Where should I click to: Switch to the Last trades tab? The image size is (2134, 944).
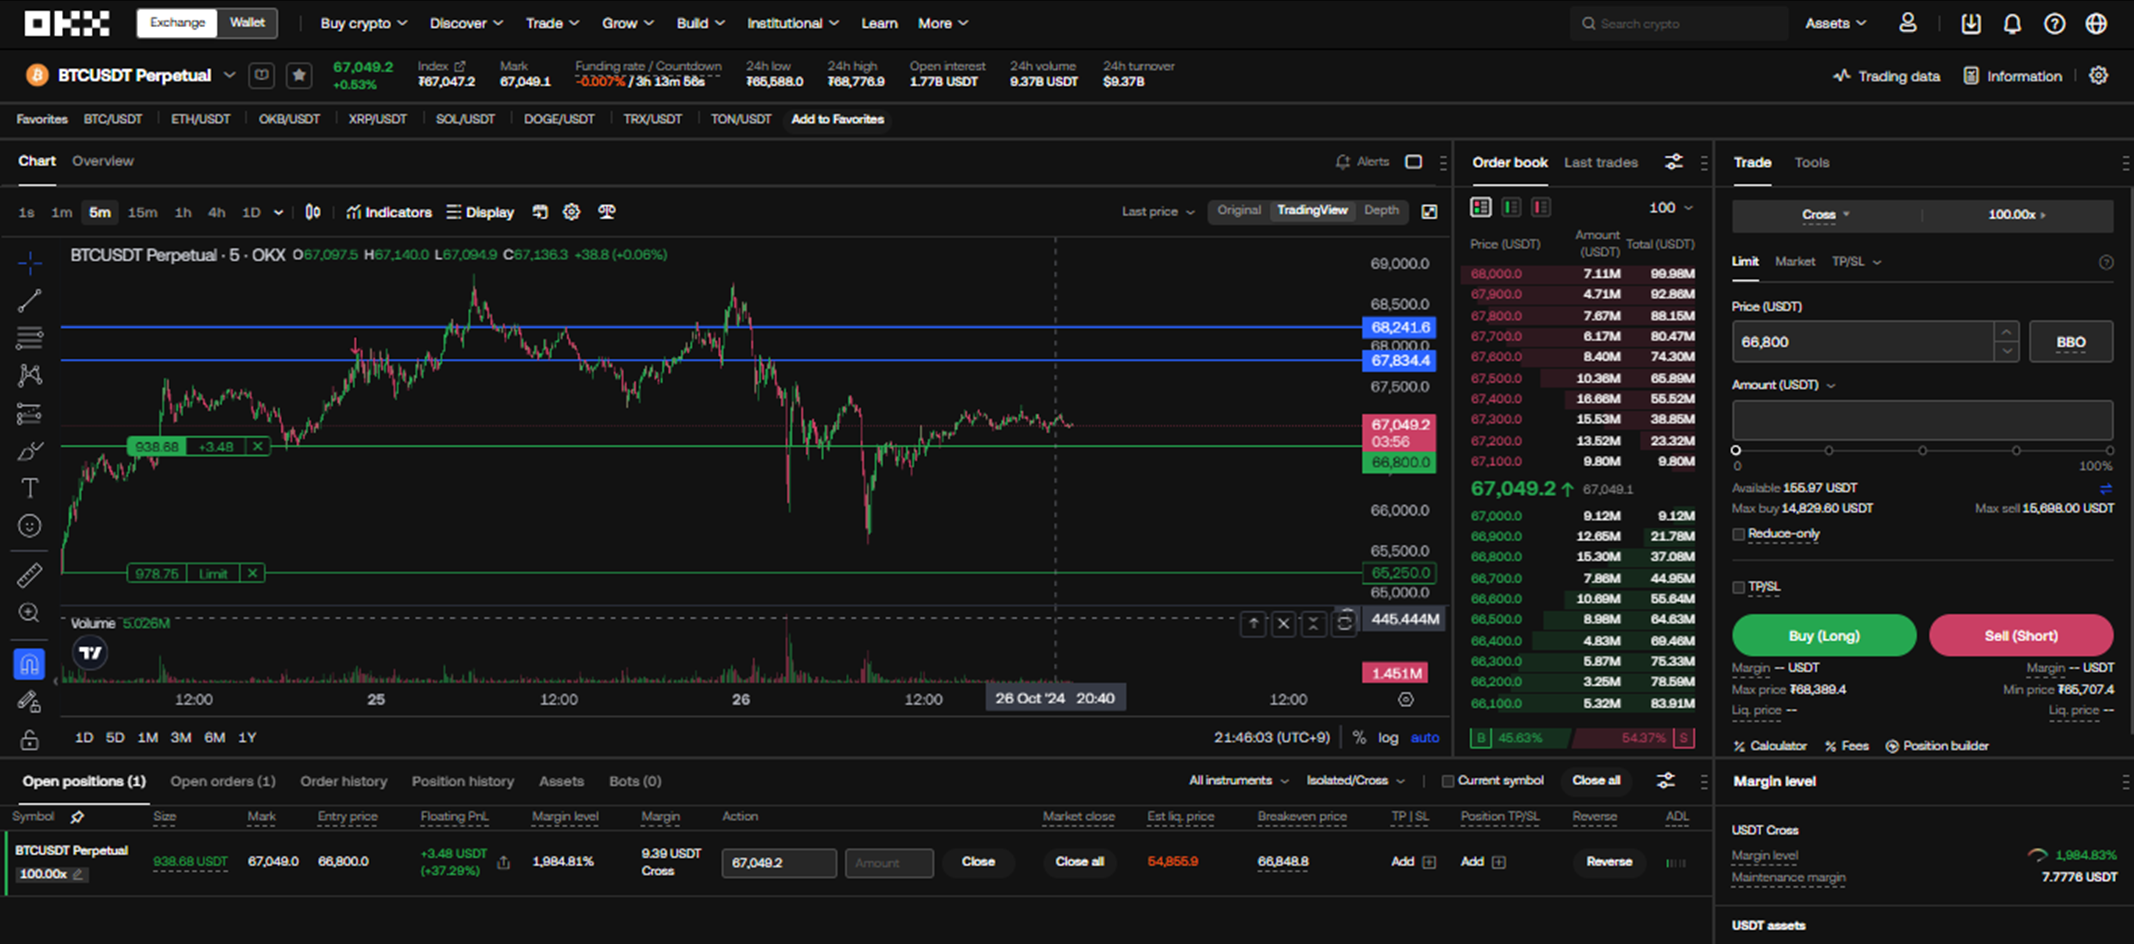[1600, 162]
